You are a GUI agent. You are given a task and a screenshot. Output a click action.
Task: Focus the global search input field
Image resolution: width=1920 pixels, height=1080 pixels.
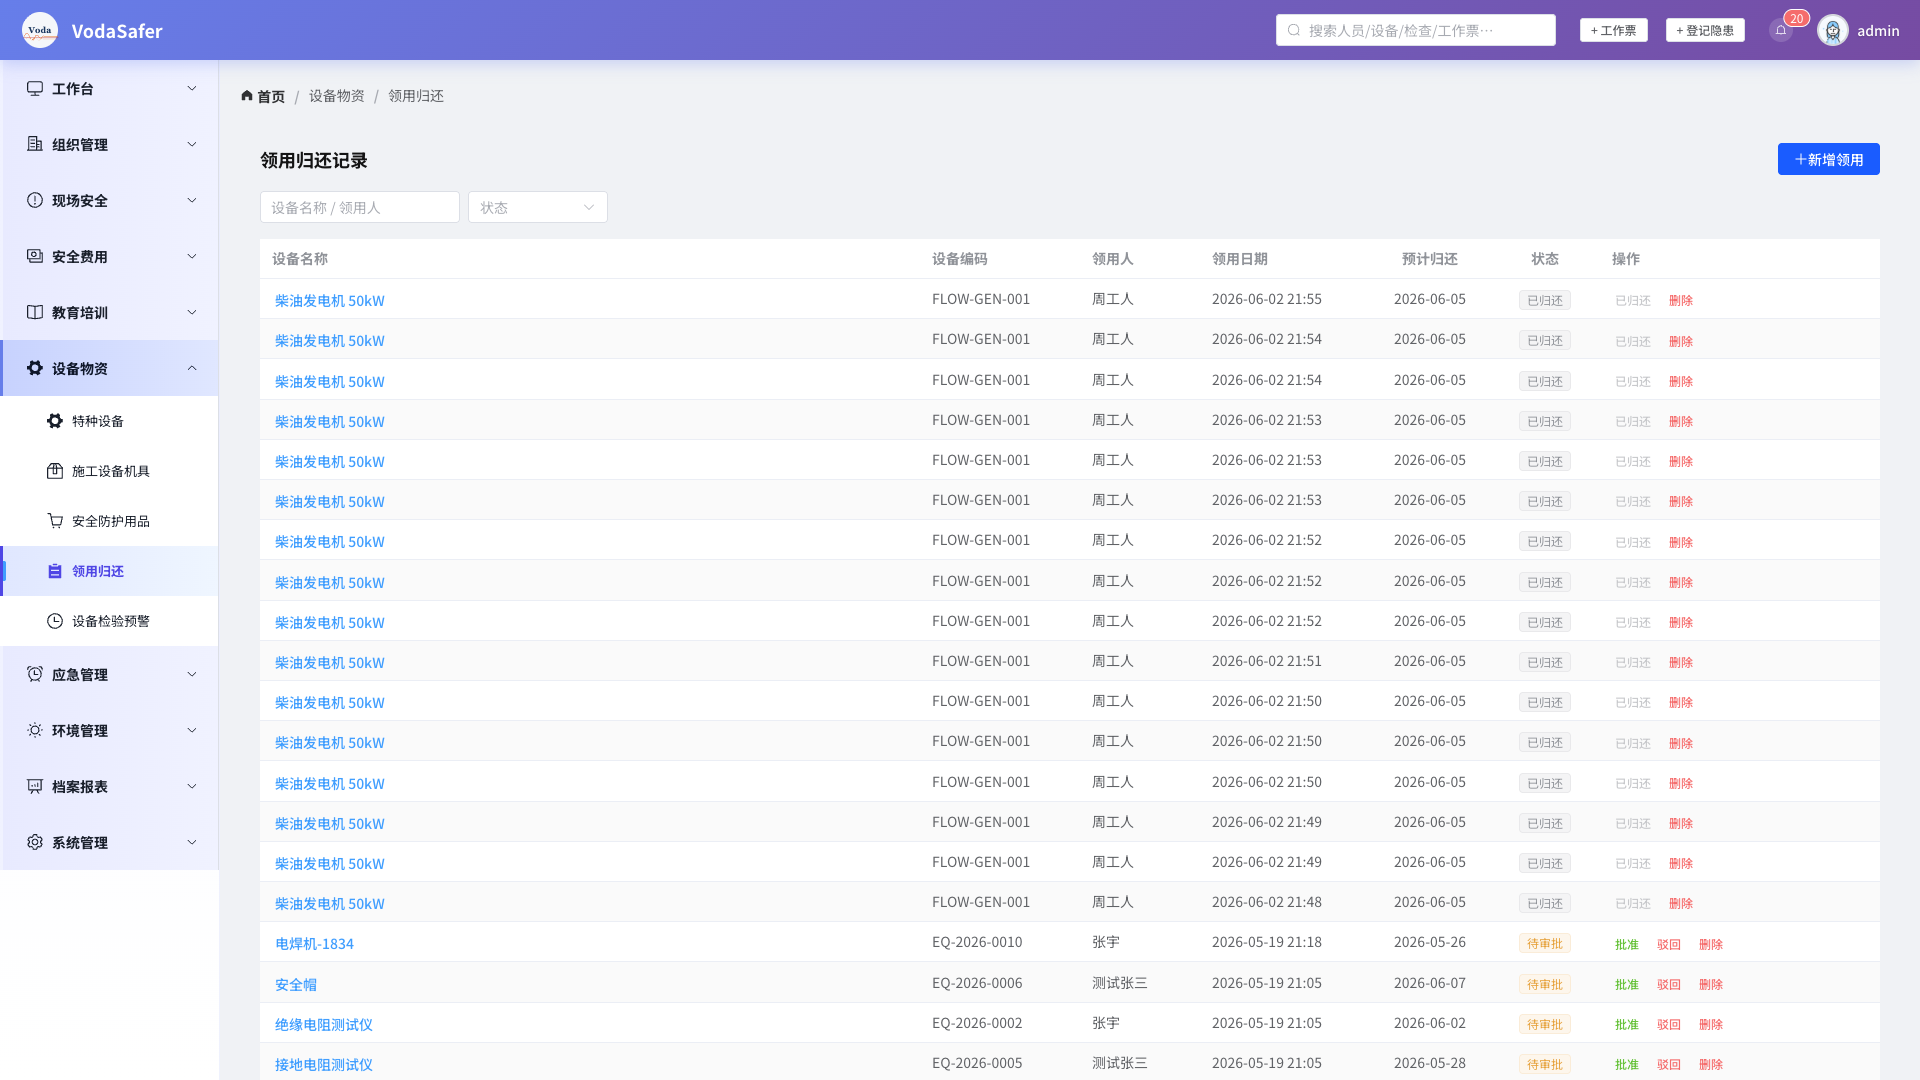point(1416,30)
